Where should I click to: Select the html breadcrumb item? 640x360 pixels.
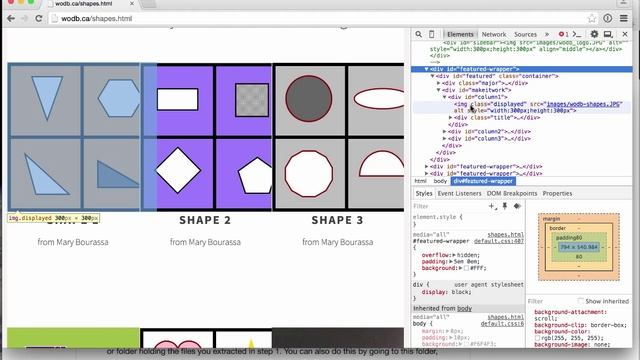coord(420,181)
